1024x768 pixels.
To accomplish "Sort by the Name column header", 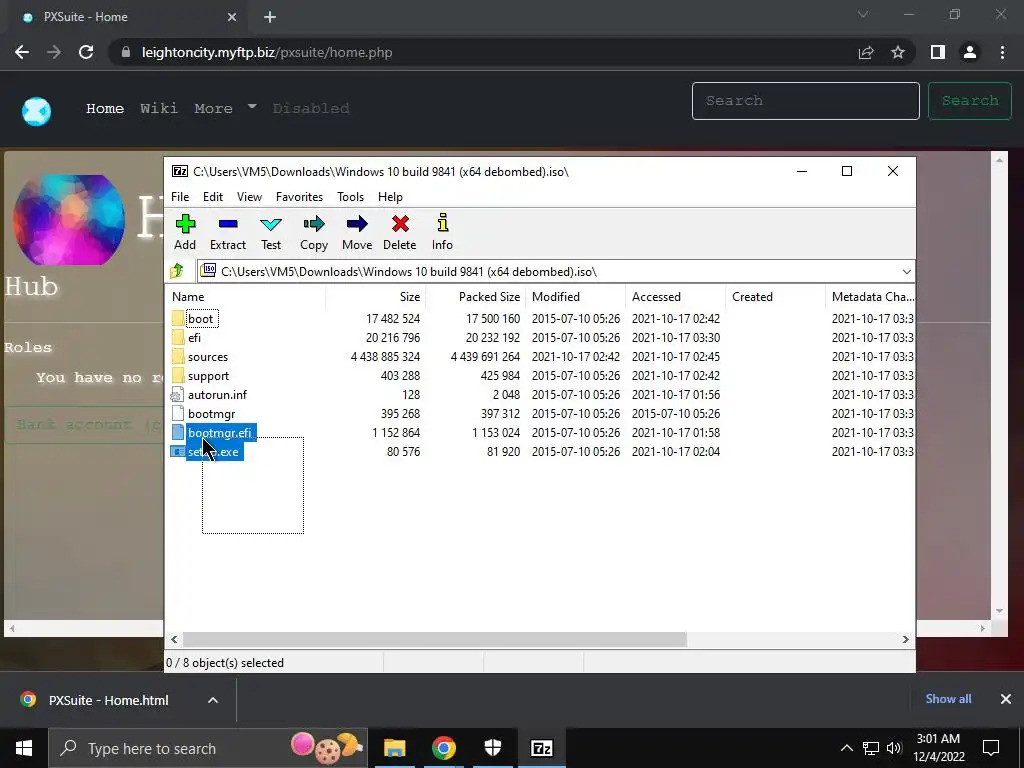I will pos(246,296).
